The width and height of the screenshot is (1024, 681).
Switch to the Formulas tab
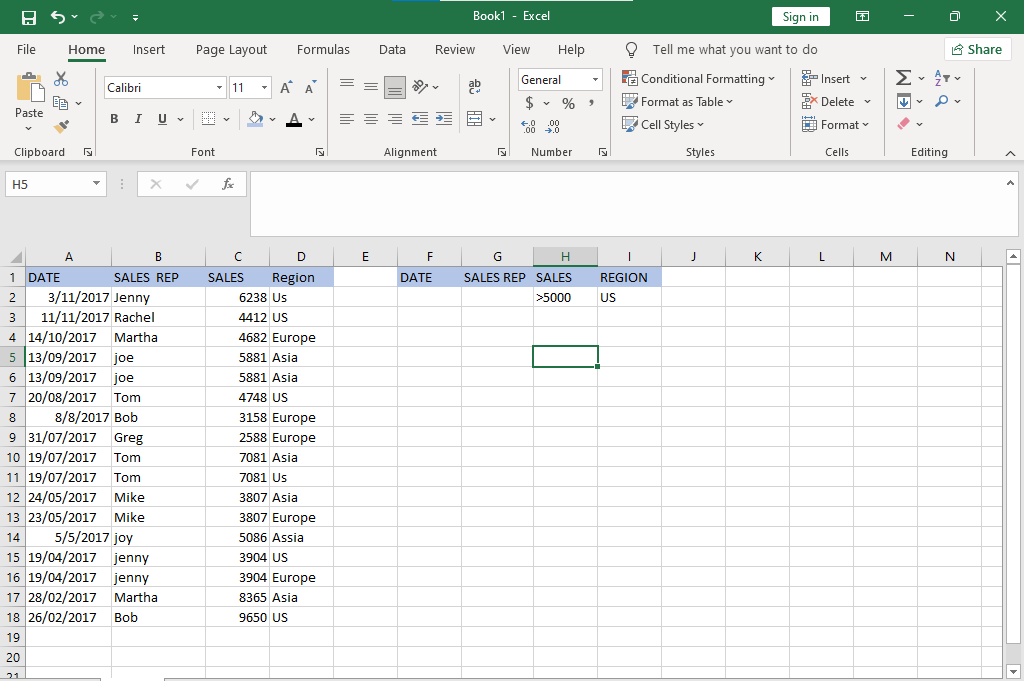[x=323, y=49]
